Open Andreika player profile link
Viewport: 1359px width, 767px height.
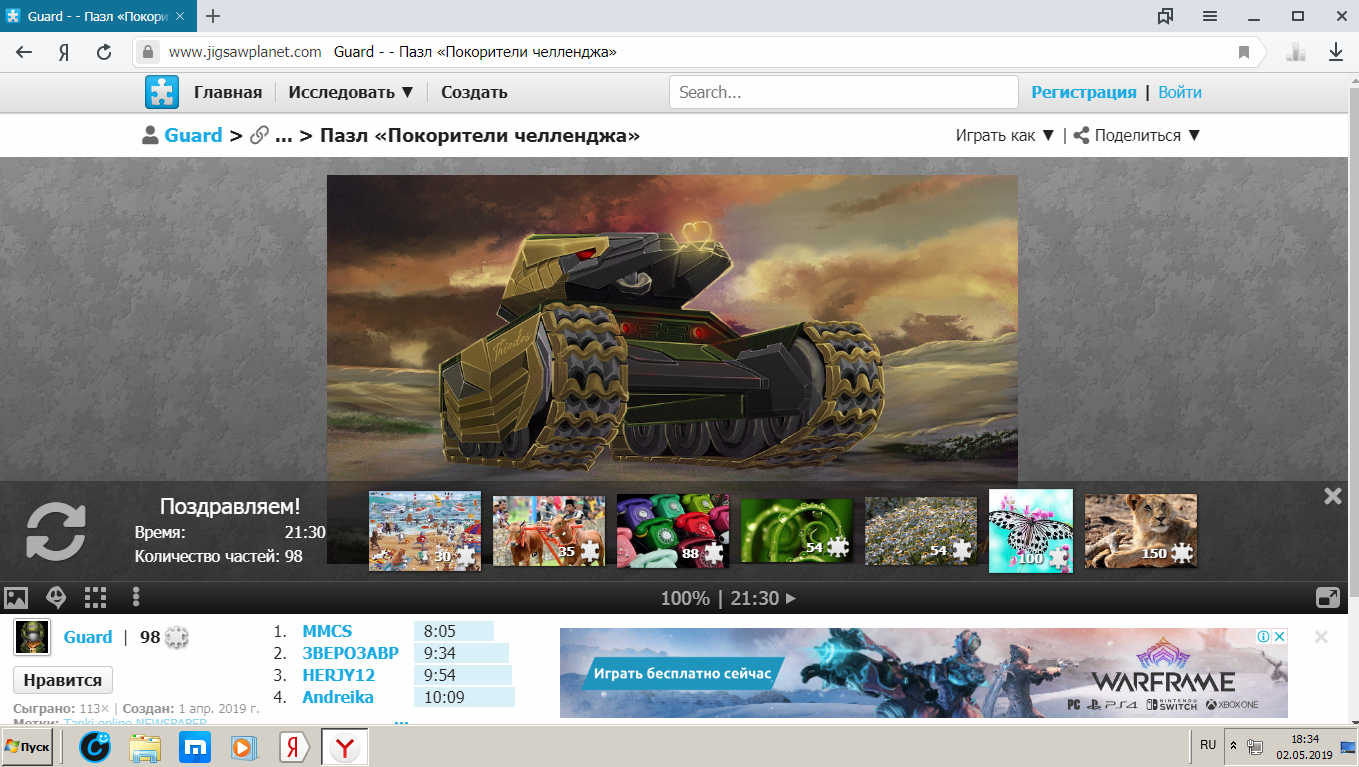point(338,697)
